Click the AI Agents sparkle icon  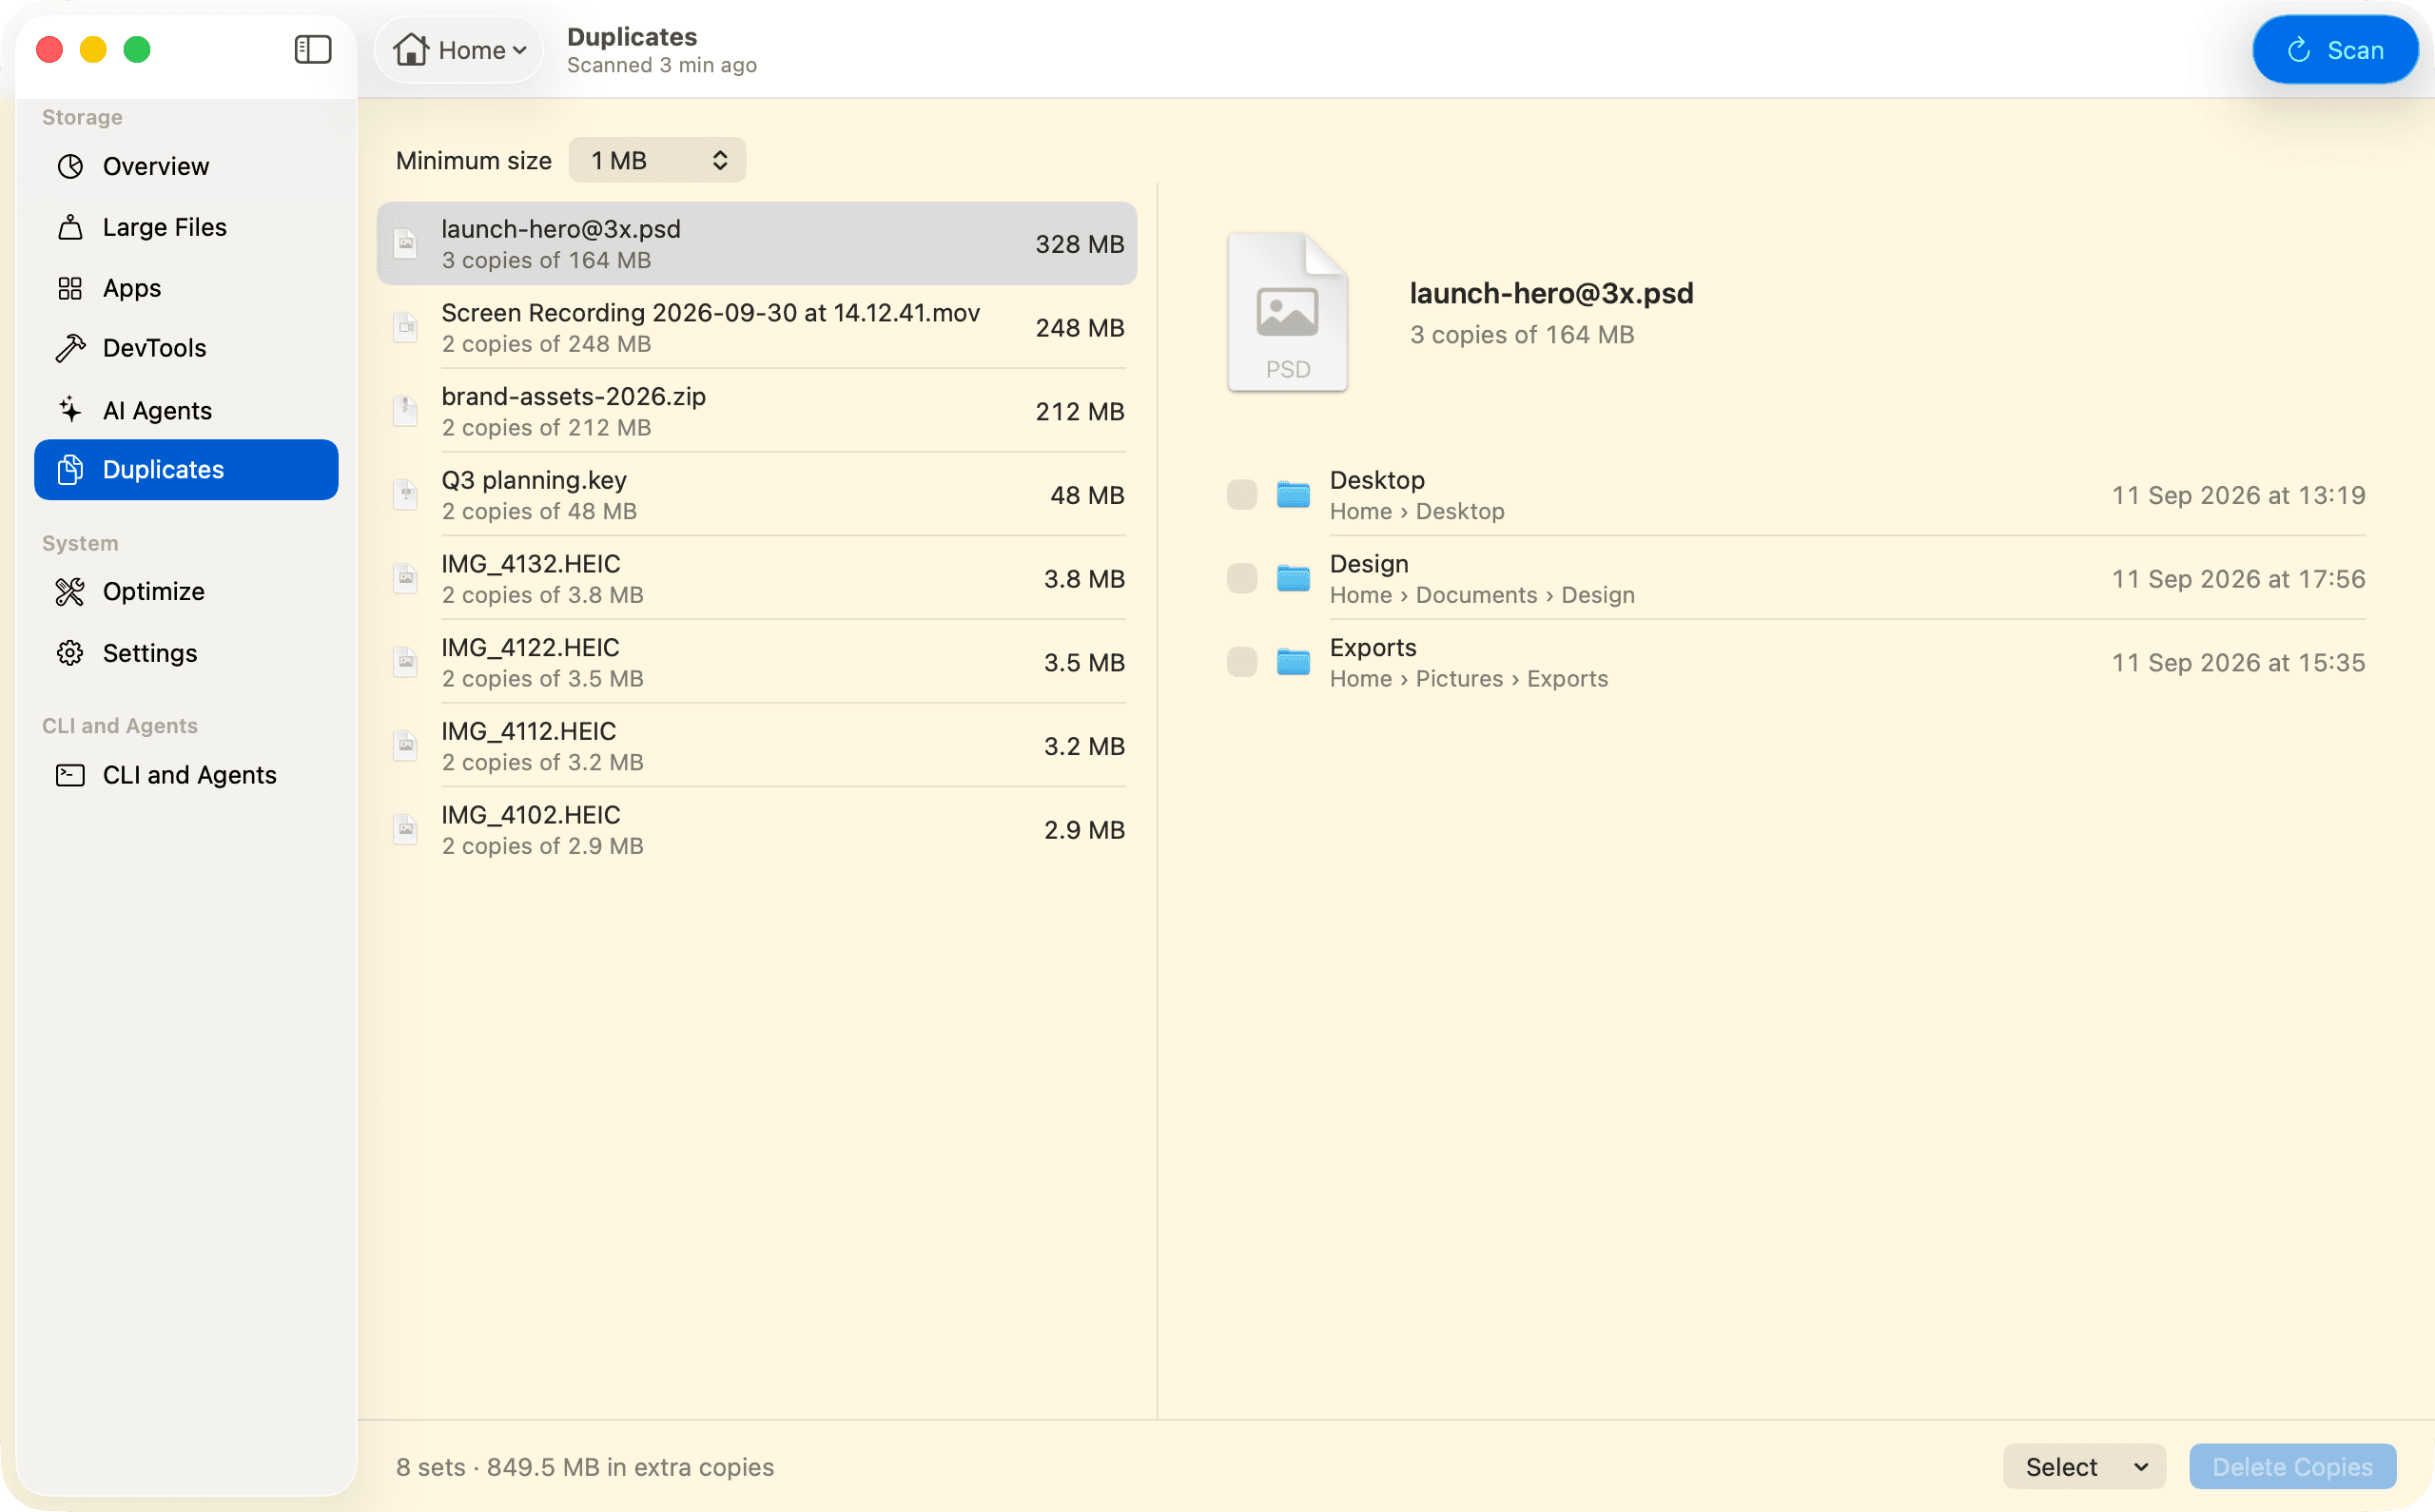70,410
